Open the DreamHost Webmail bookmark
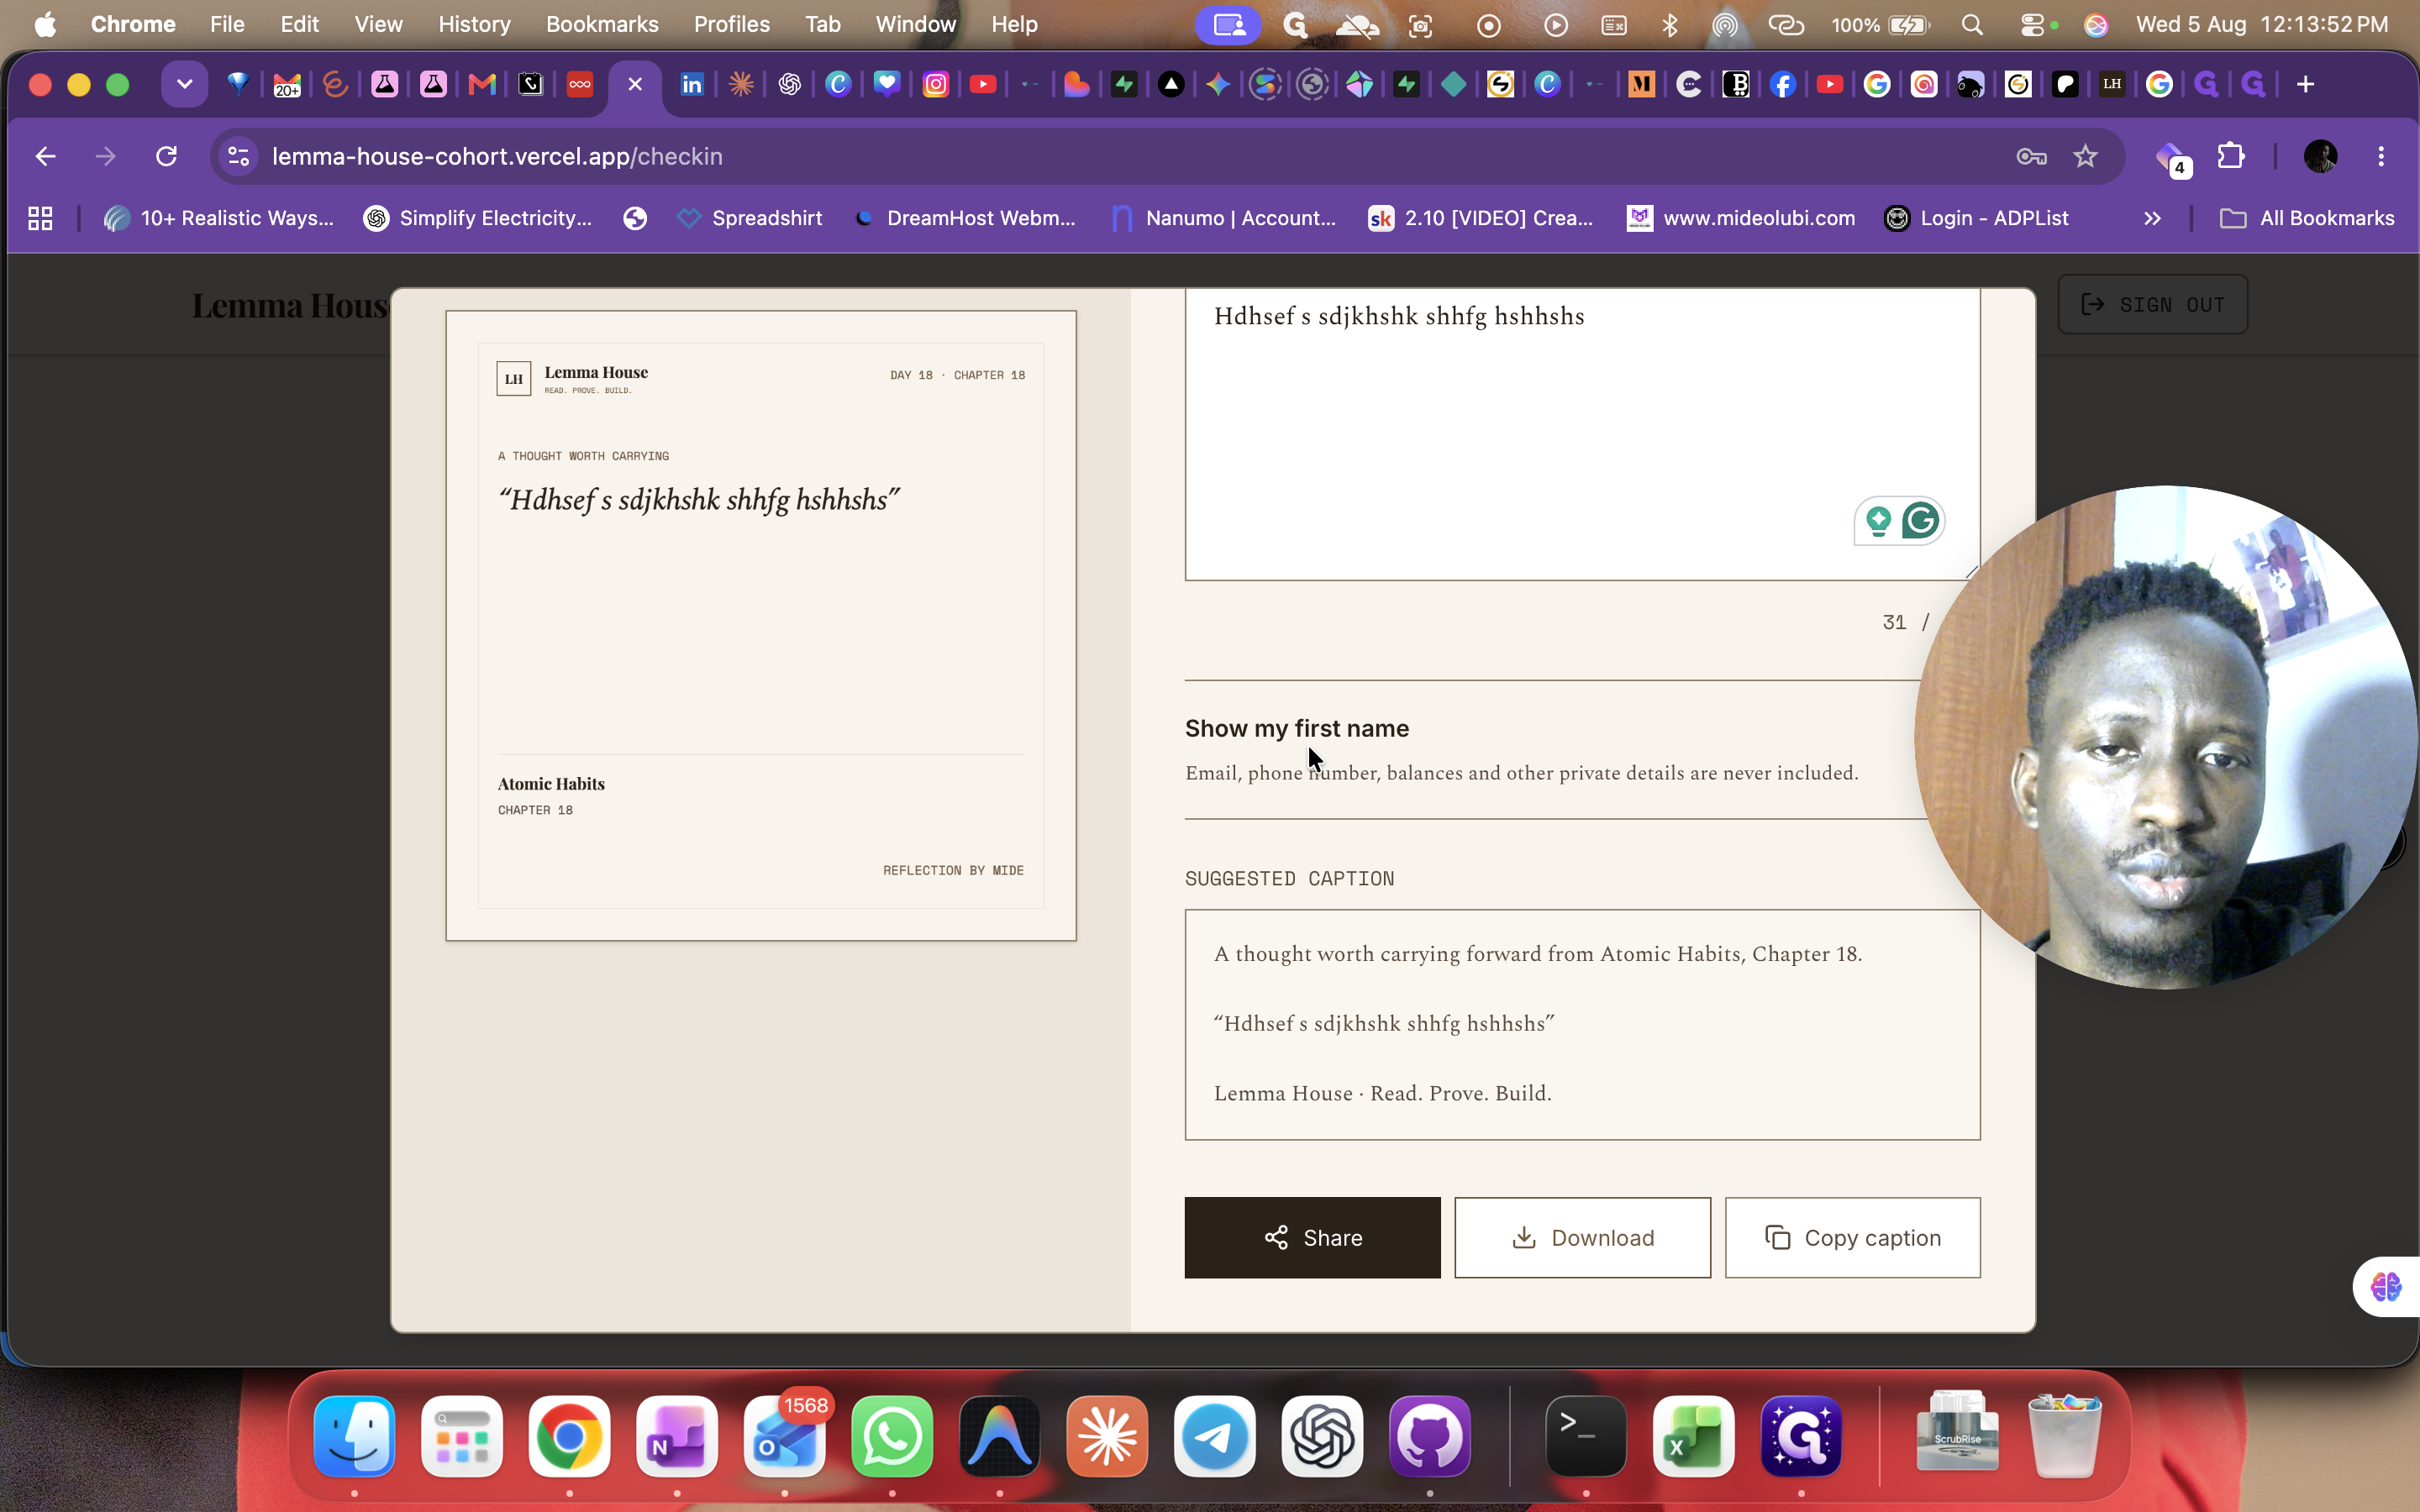The width and height of the screenshot is (2420, 1512). tap(965, 218)
